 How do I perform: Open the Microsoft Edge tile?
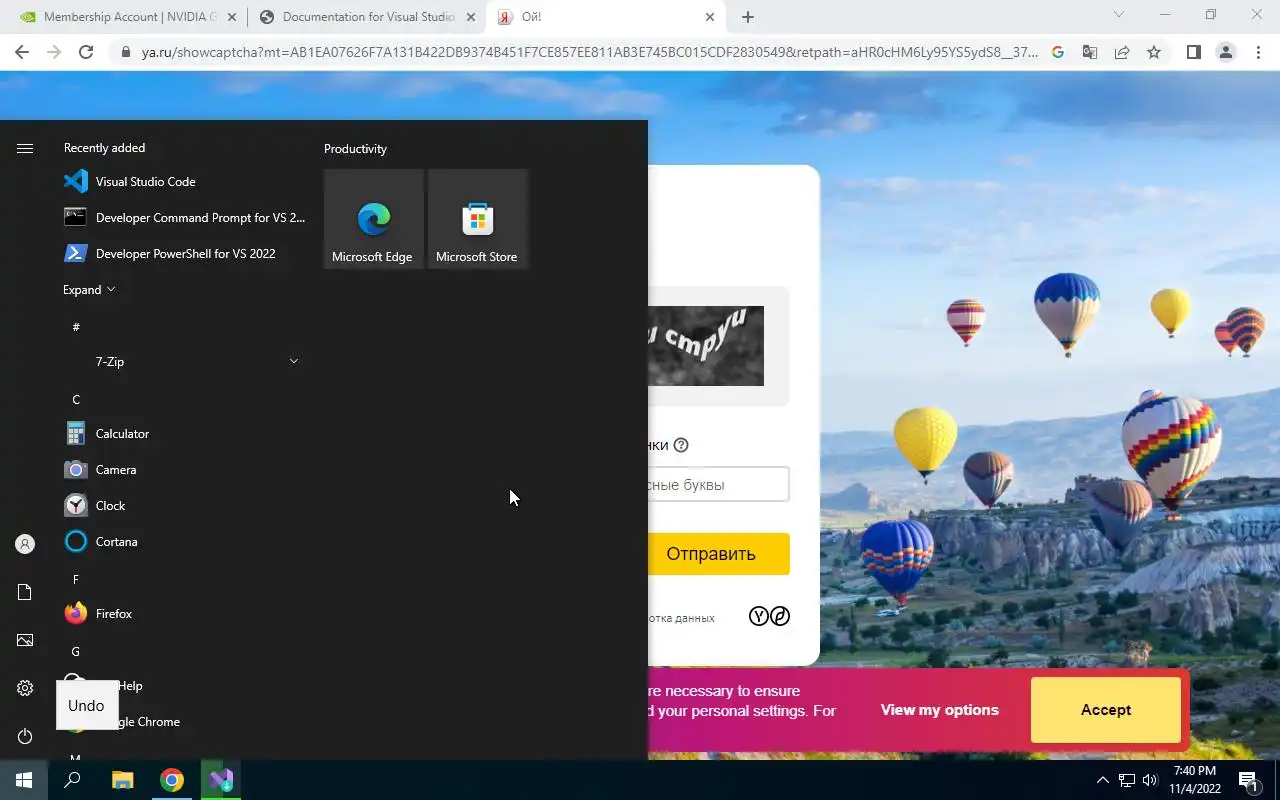click(373, 218)
